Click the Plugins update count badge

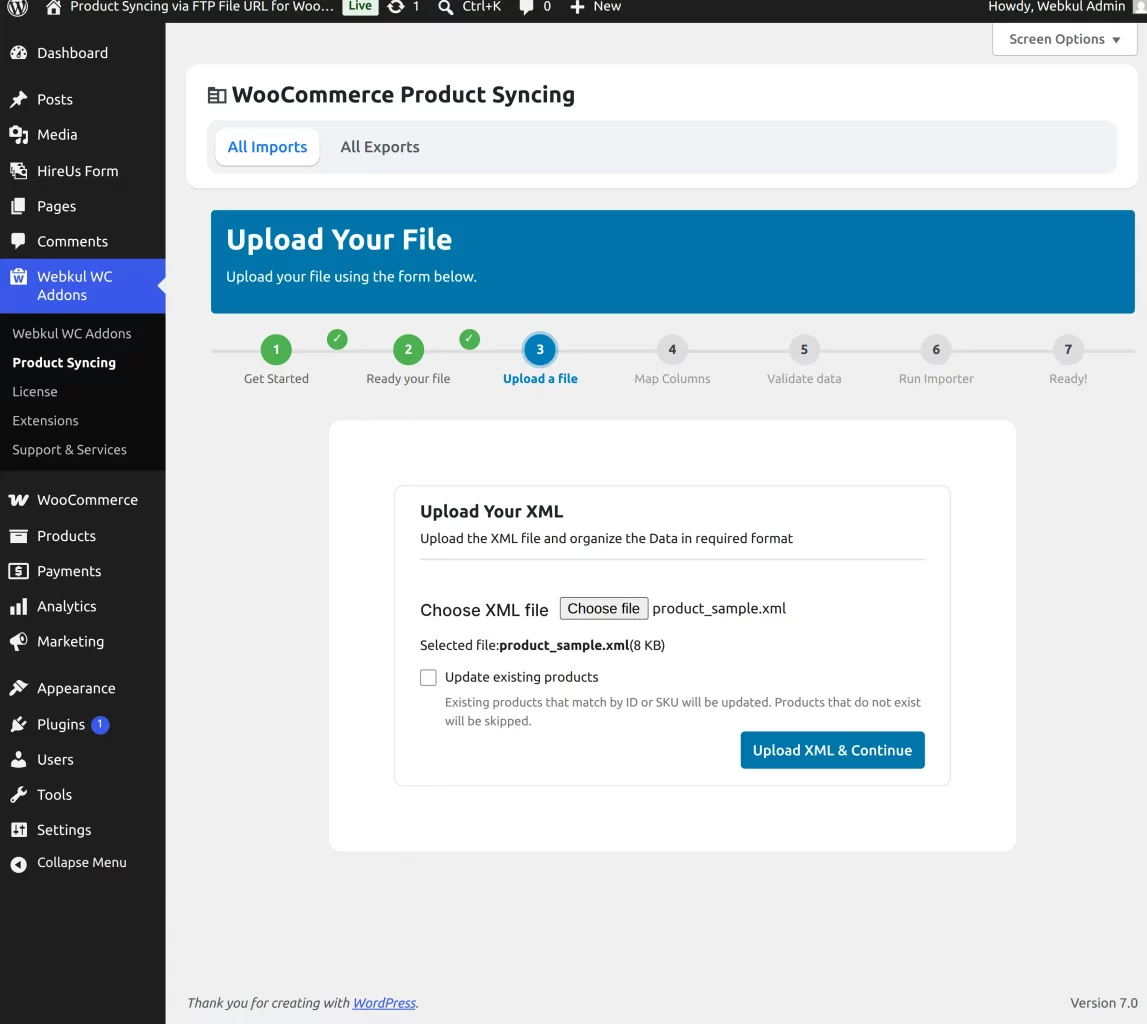pos(100,724)
